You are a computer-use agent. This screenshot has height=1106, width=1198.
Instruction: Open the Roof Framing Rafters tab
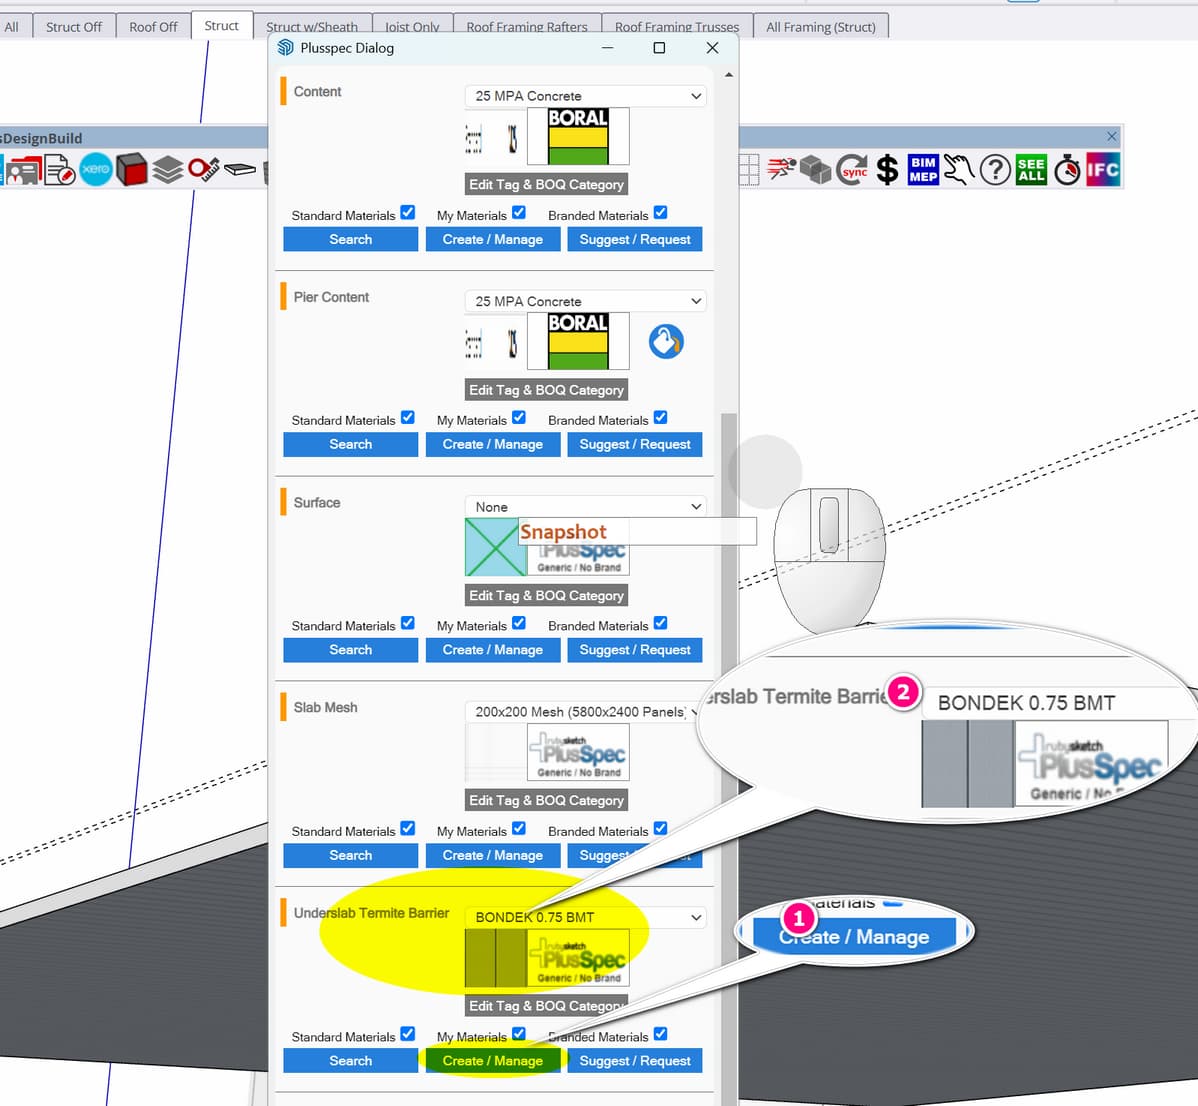pyautogui.click(x=527, y=27)
